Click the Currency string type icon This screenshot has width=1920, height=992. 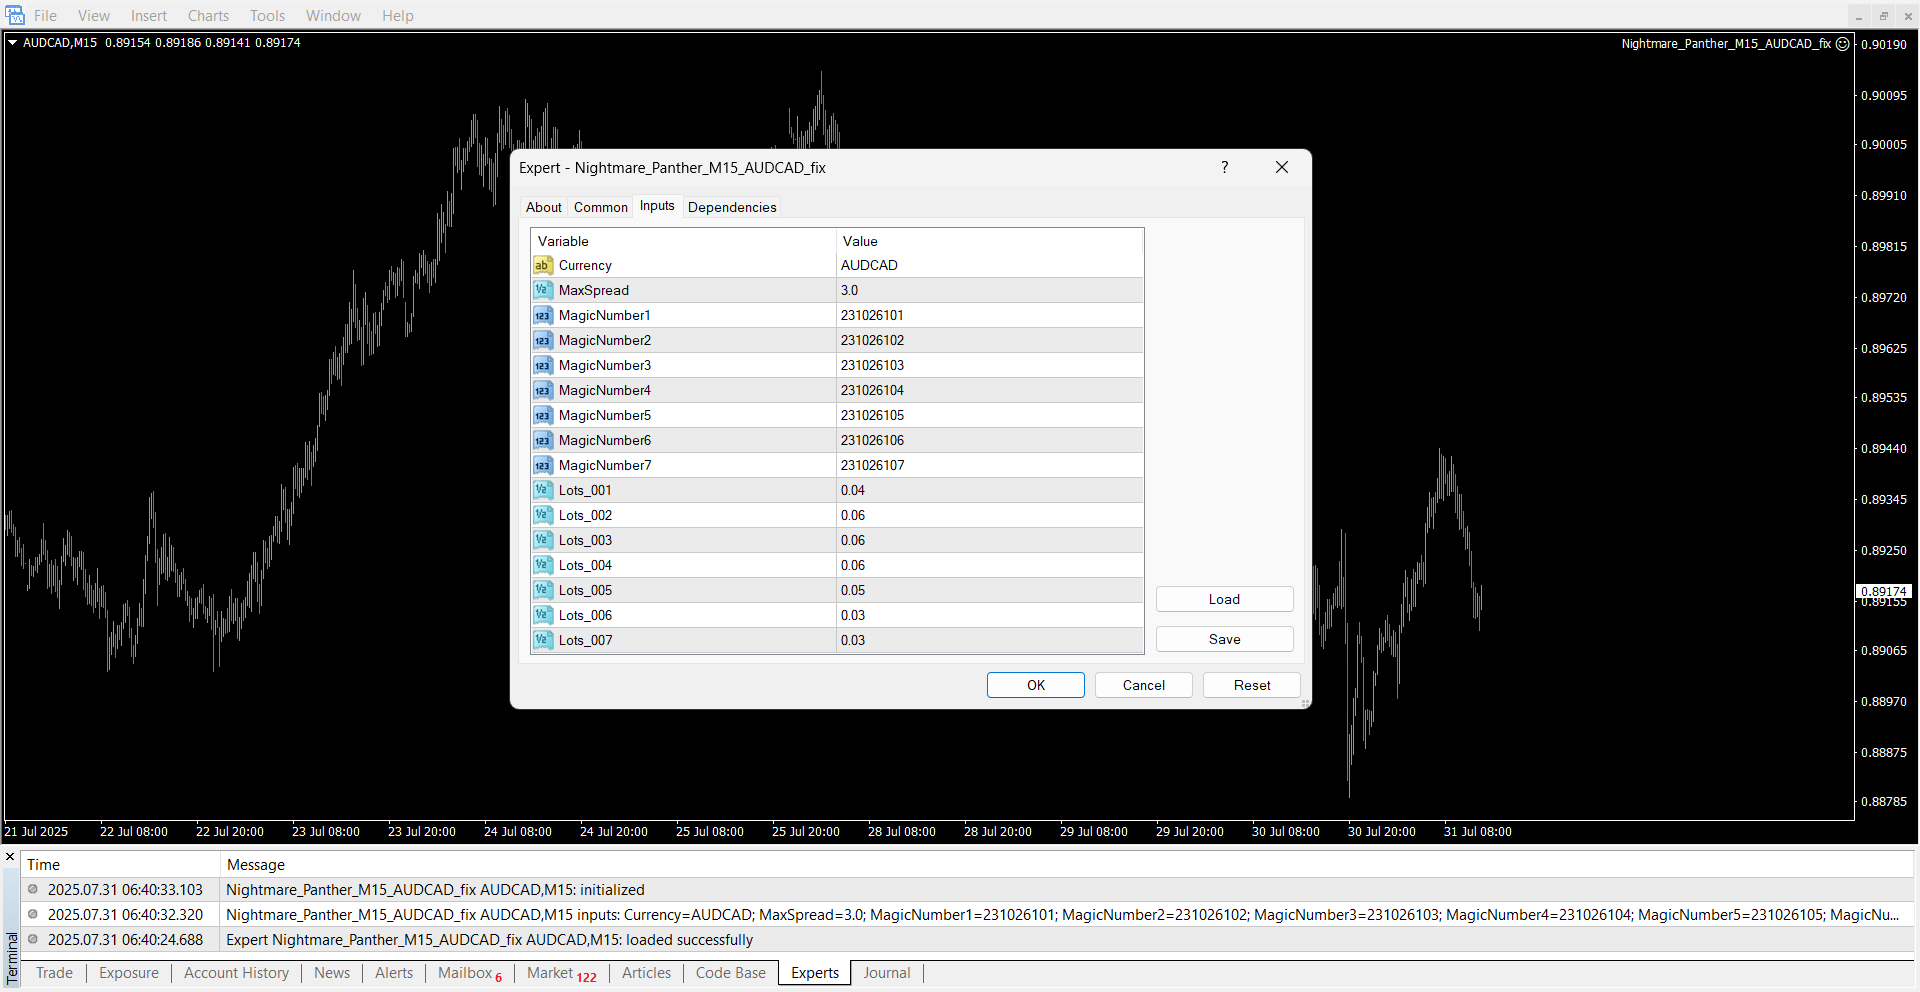pos(542,265)
